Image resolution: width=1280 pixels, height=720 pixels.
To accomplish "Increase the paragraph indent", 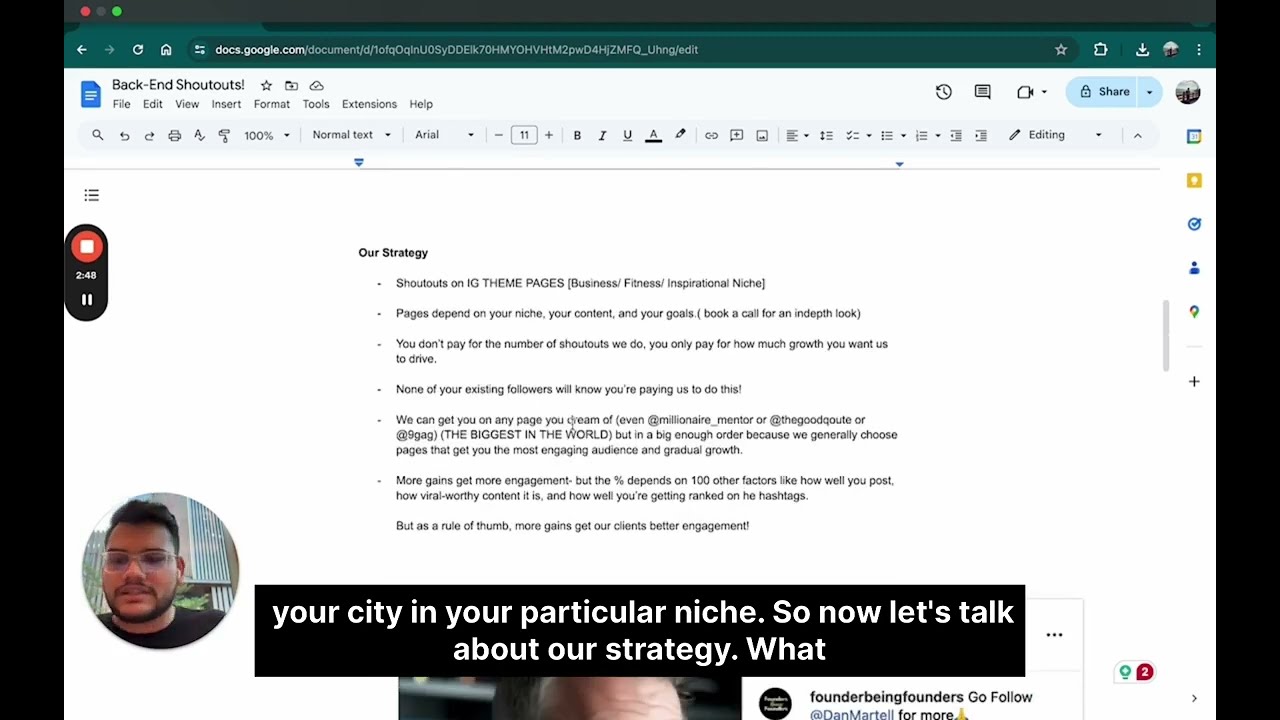I will (x=981, y=135).
